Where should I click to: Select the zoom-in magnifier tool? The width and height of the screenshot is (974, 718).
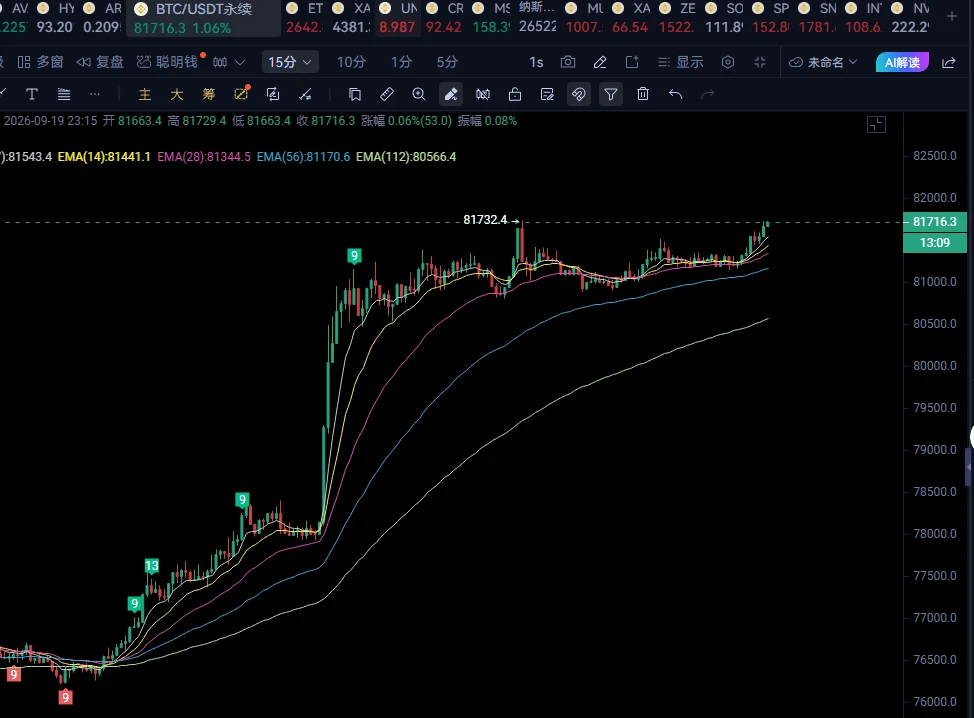(x=419, y=94)
